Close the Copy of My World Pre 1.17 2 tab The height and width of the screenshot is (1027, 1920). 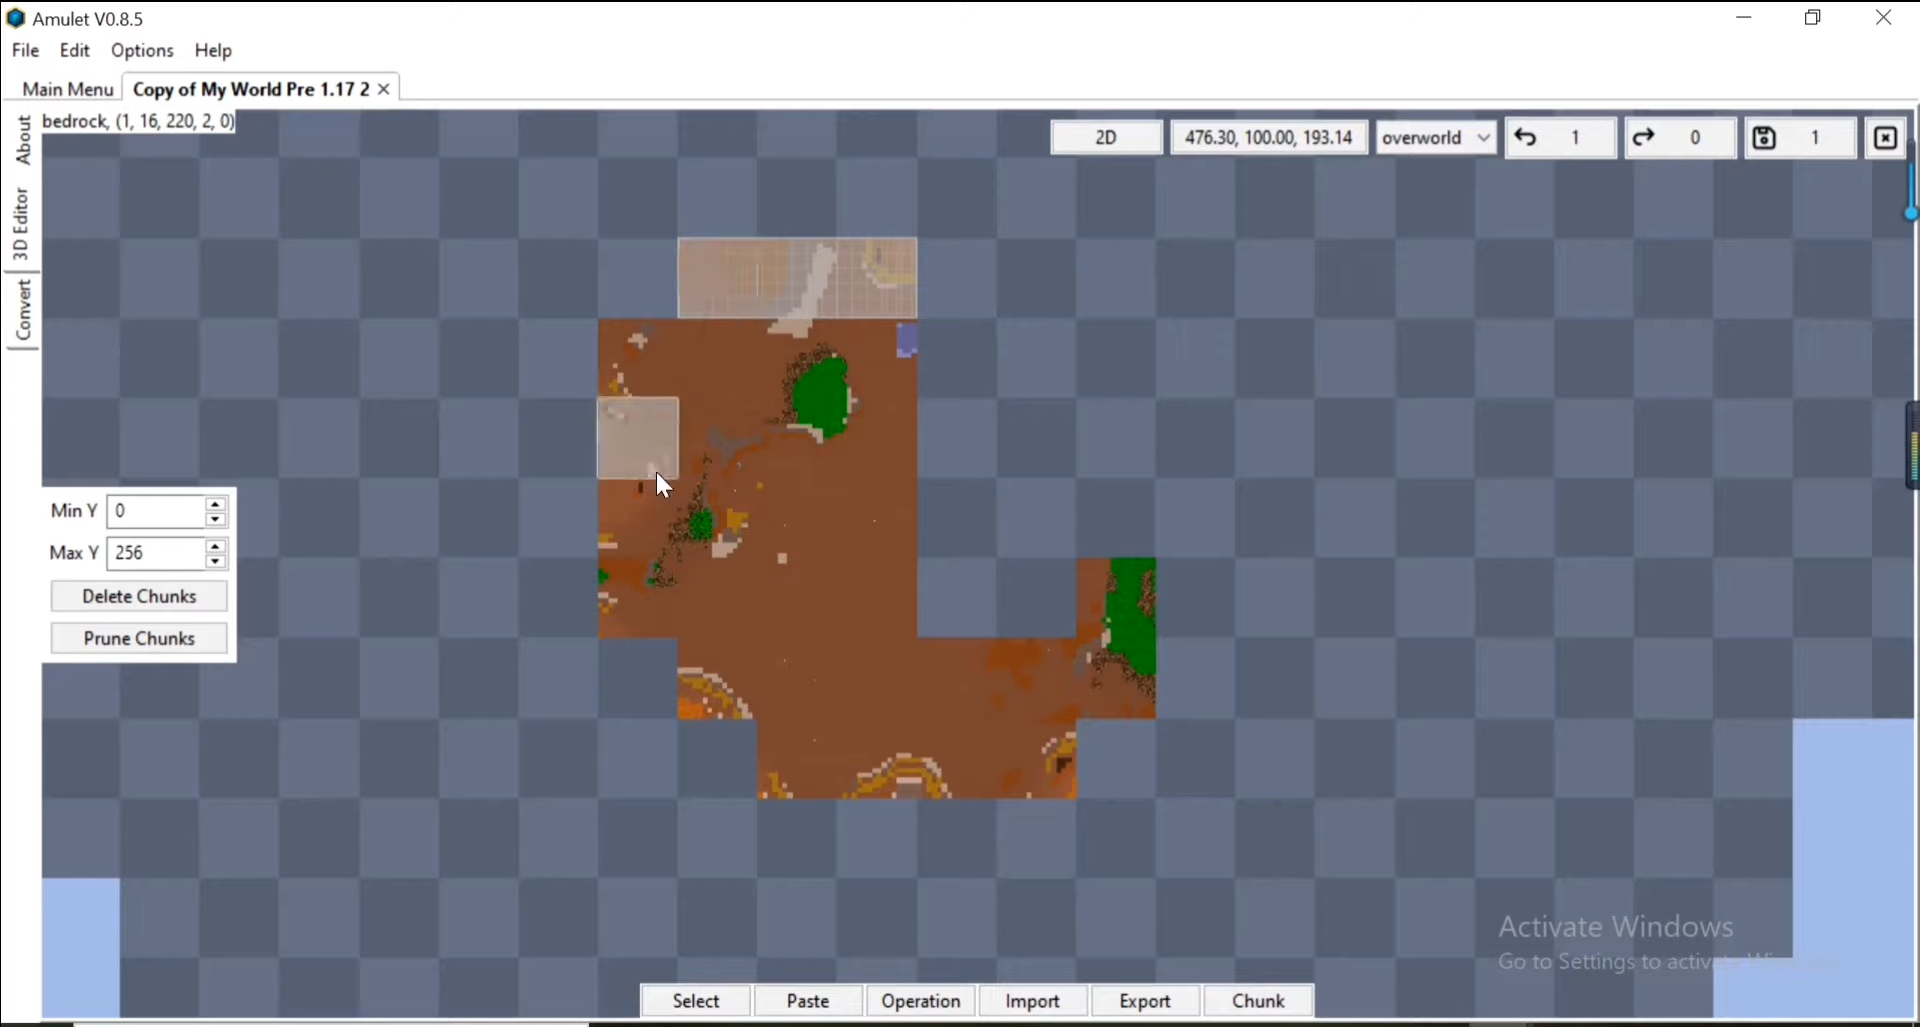tap(383, 89)
